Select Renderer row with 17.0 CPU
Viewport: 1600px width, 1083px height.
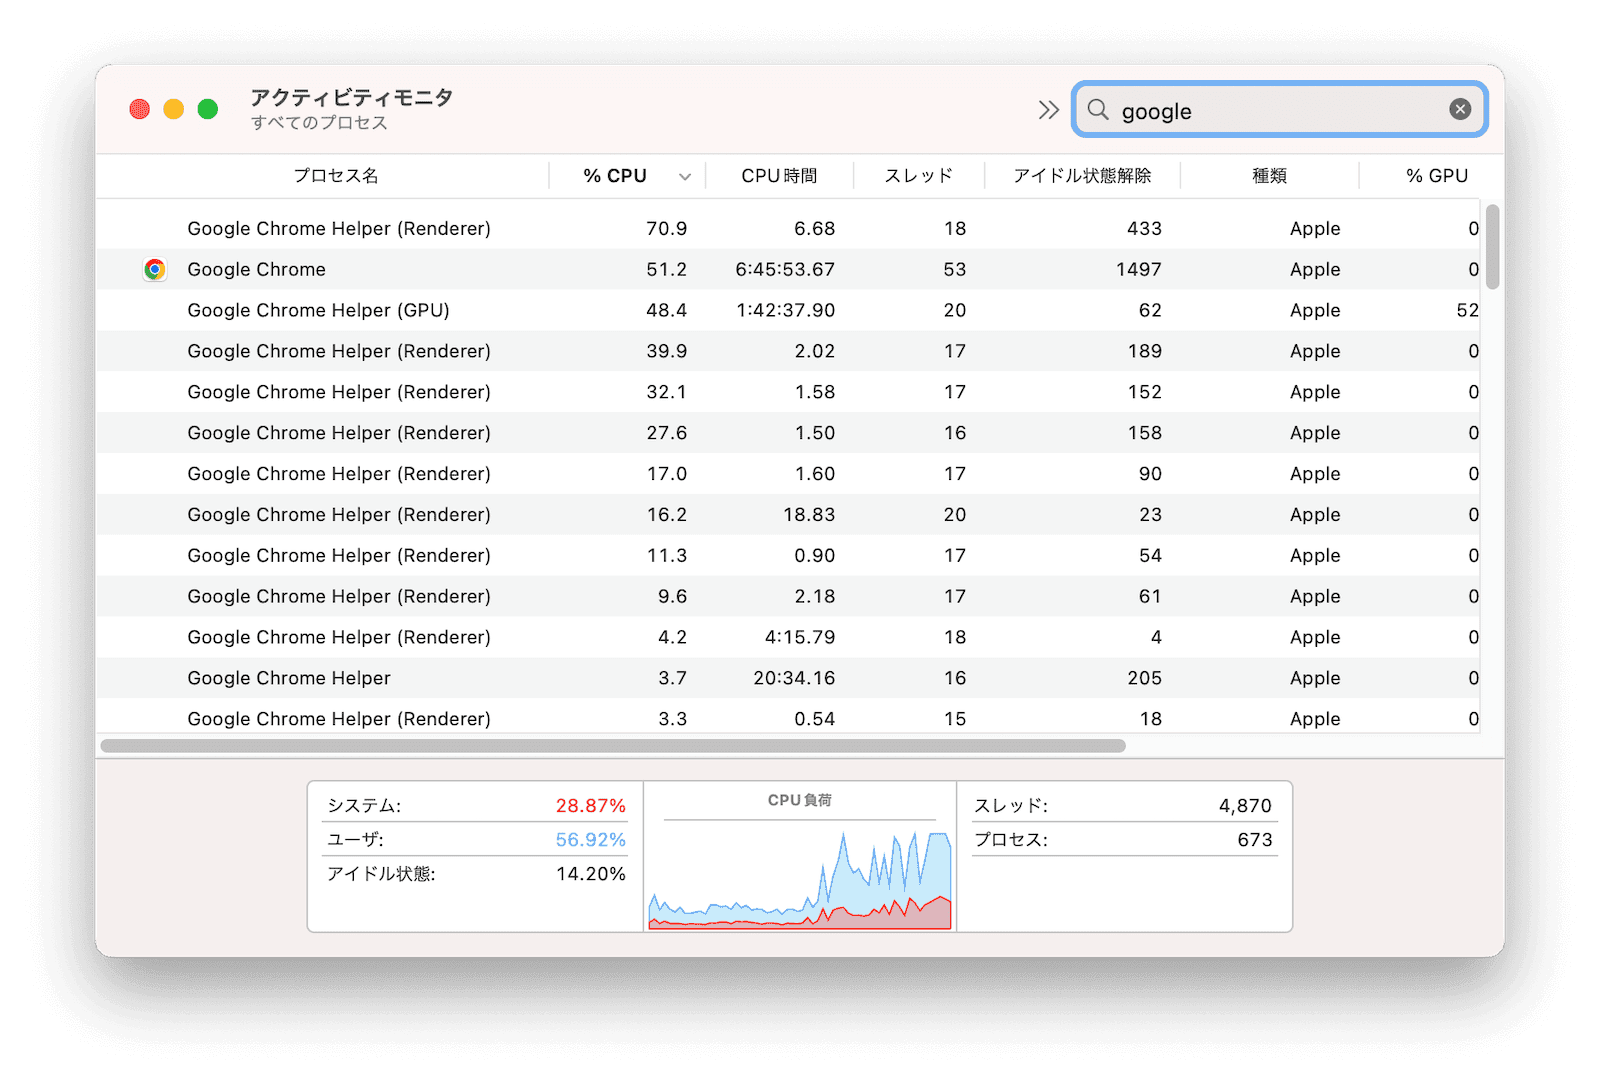point(788,474)
